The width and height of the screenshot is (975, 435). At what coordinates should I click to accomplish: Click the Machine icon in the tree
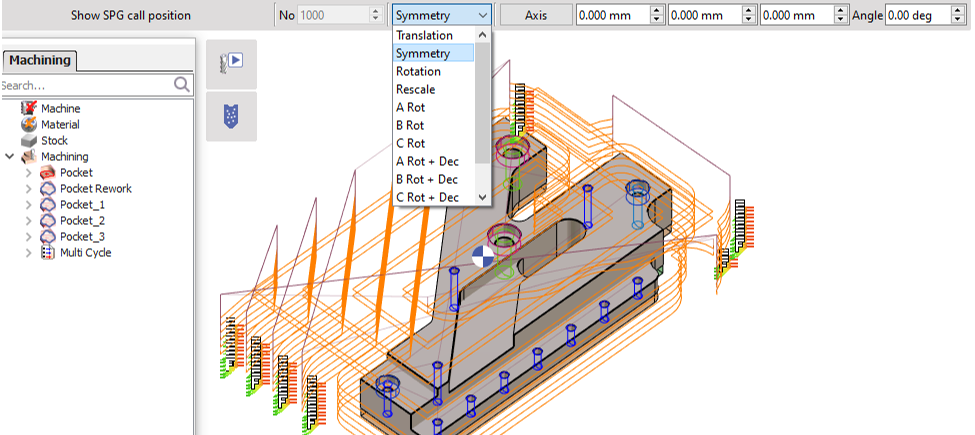[x=28, y=108]
